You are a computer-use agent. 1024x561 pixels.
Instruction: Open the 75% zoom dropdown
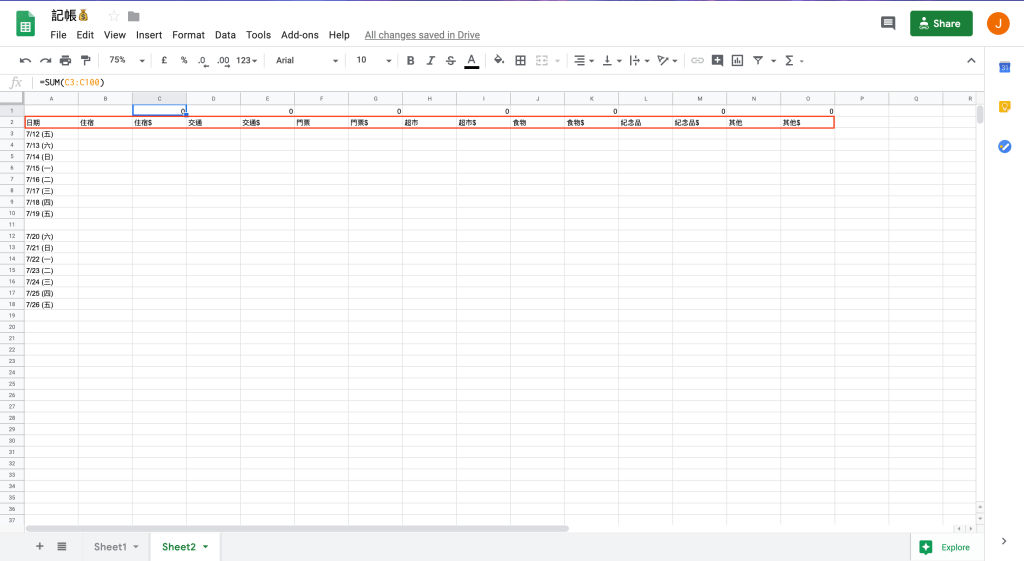click(x=126, y=61)
